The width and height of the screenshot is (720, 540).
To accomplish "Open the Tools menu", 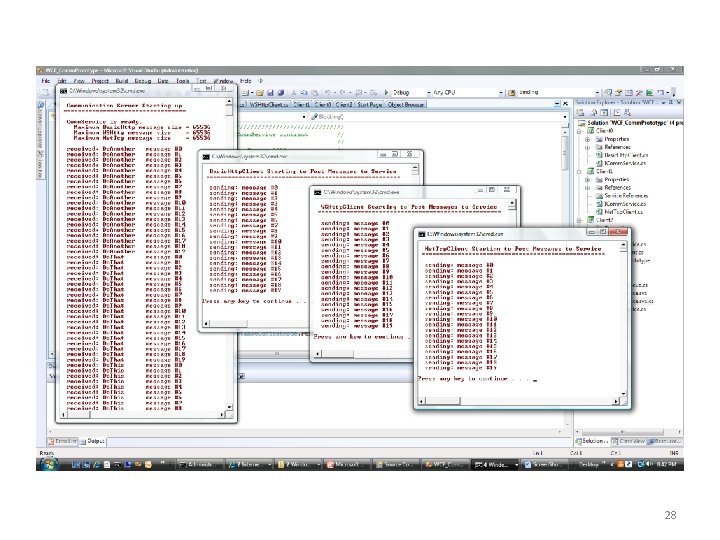I will [x=183, y=81].
